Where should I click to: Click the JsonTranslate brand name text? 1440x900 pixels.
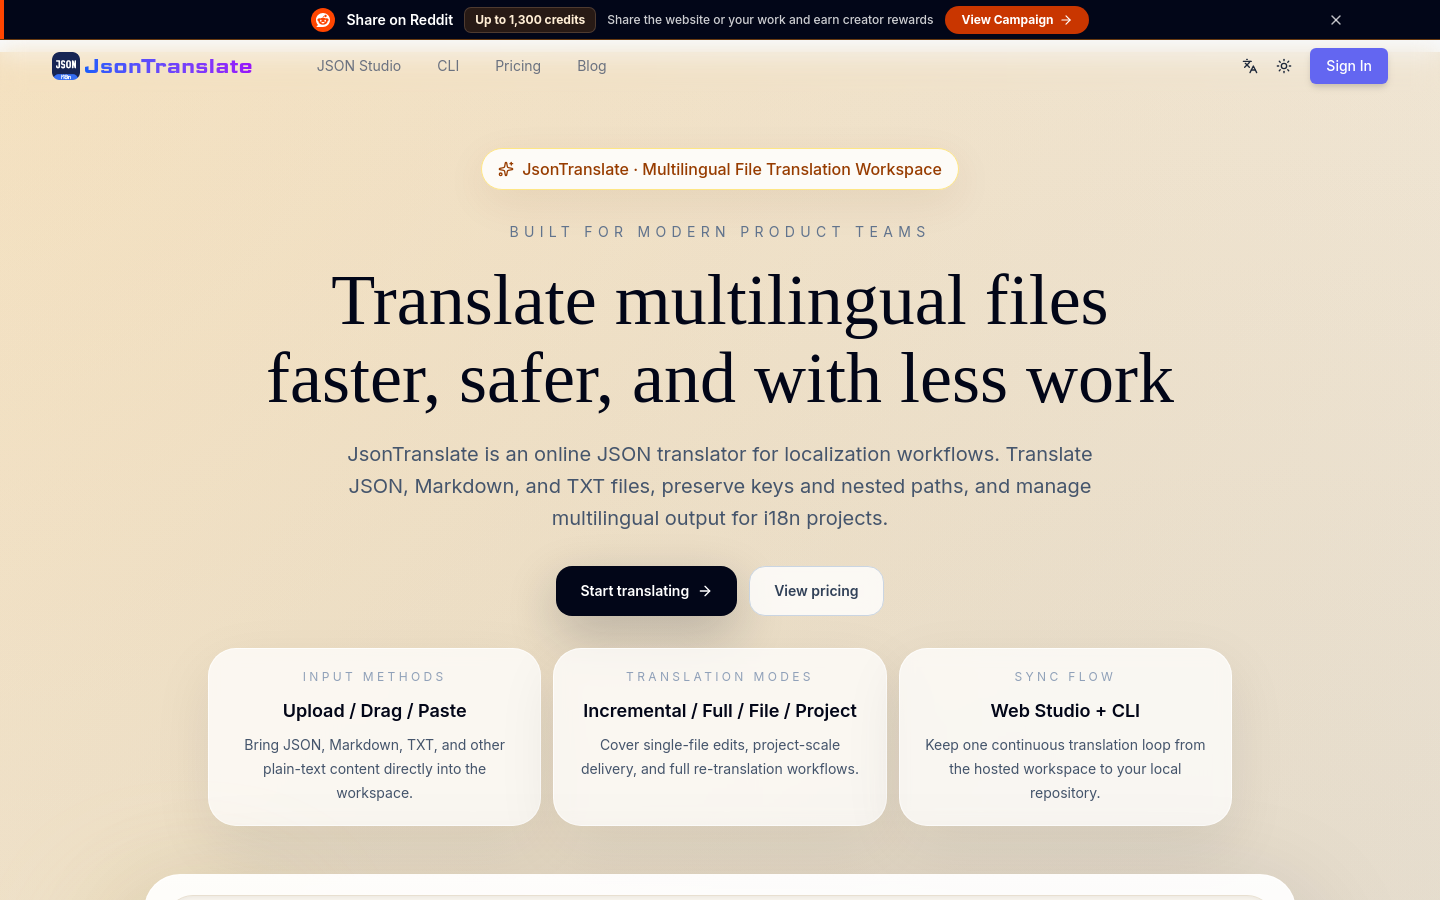coord(168,66)
